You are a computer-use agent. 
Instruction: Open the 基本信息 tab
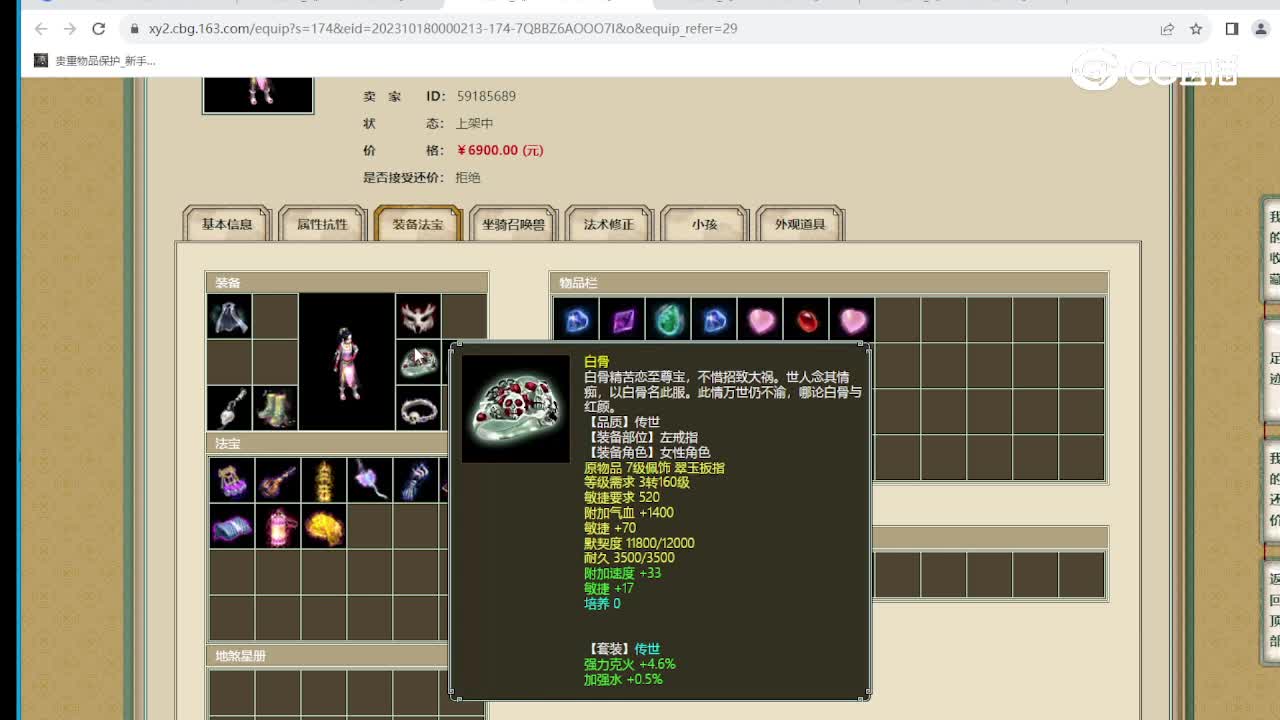[227, 224]
